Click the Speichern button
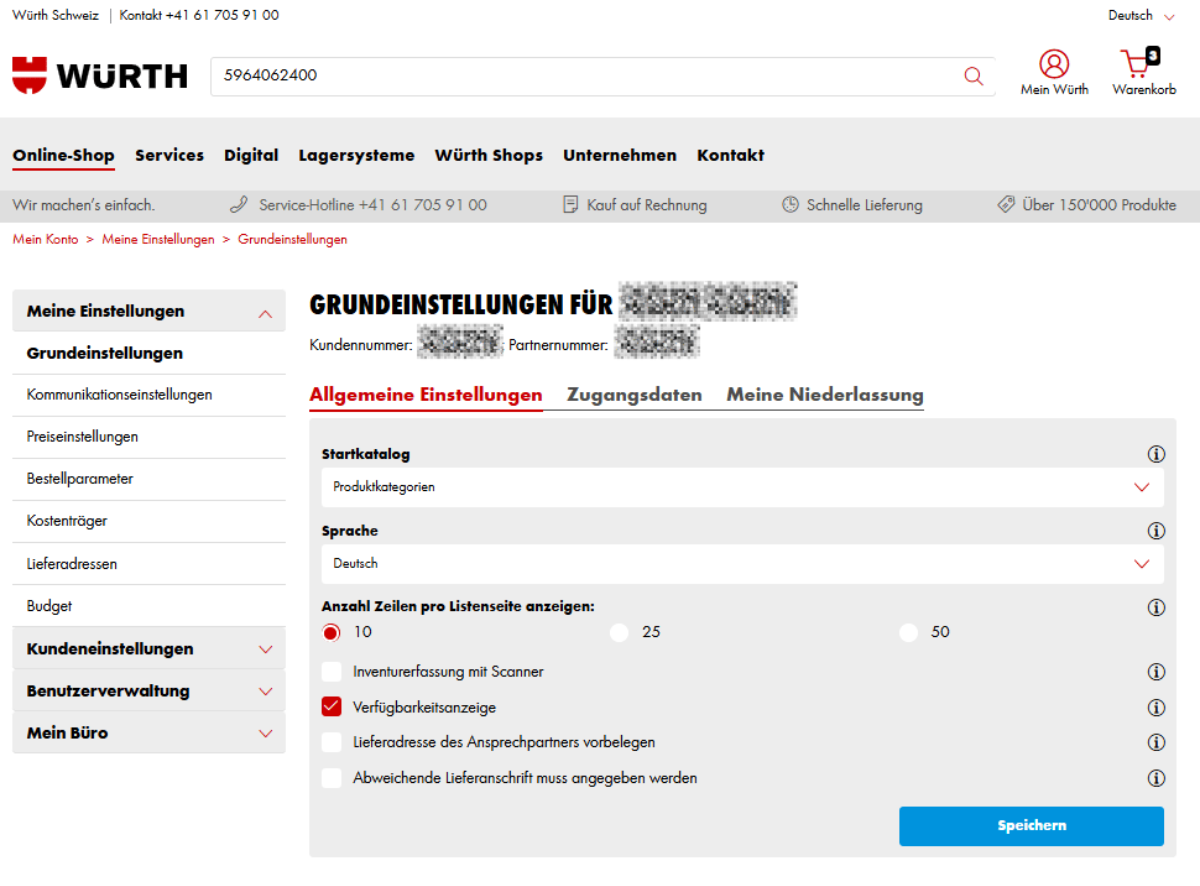This screenshot has height=886, width=1200. click(x=1031, y=826)
